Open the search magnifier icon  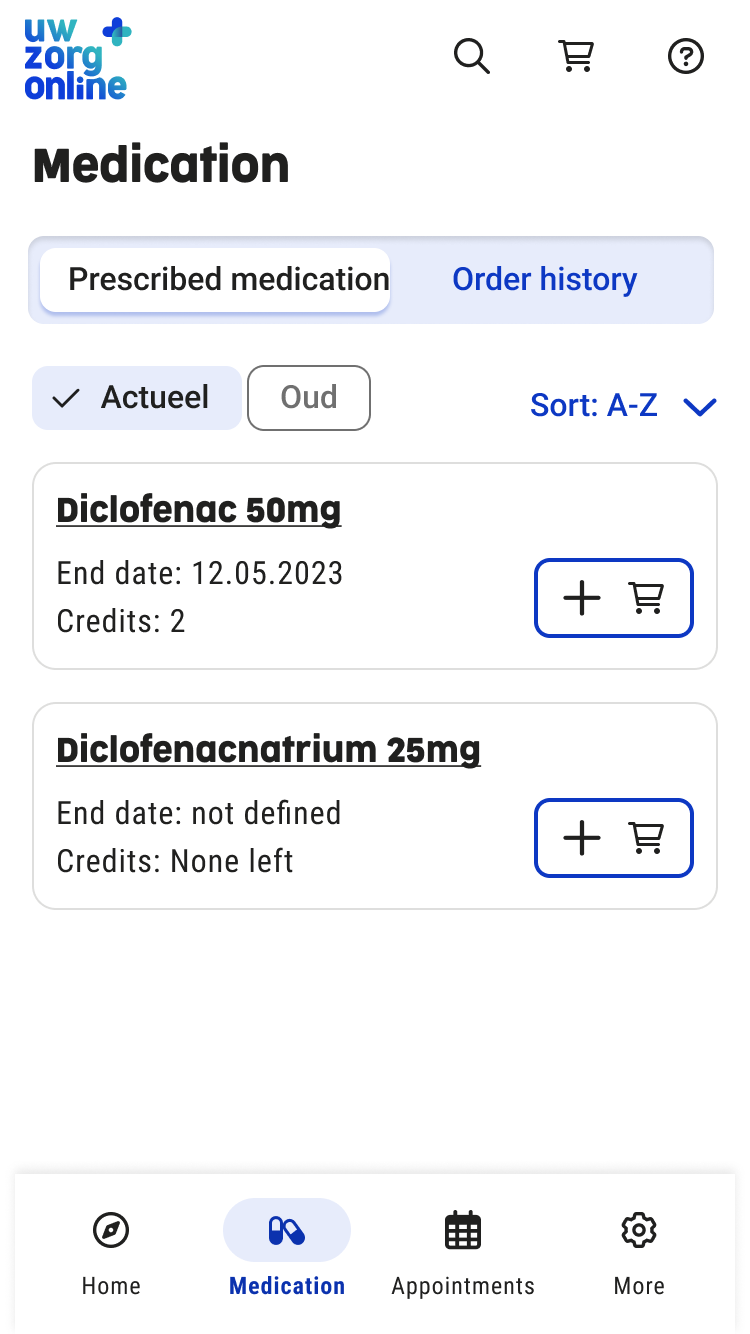point(471,56)
